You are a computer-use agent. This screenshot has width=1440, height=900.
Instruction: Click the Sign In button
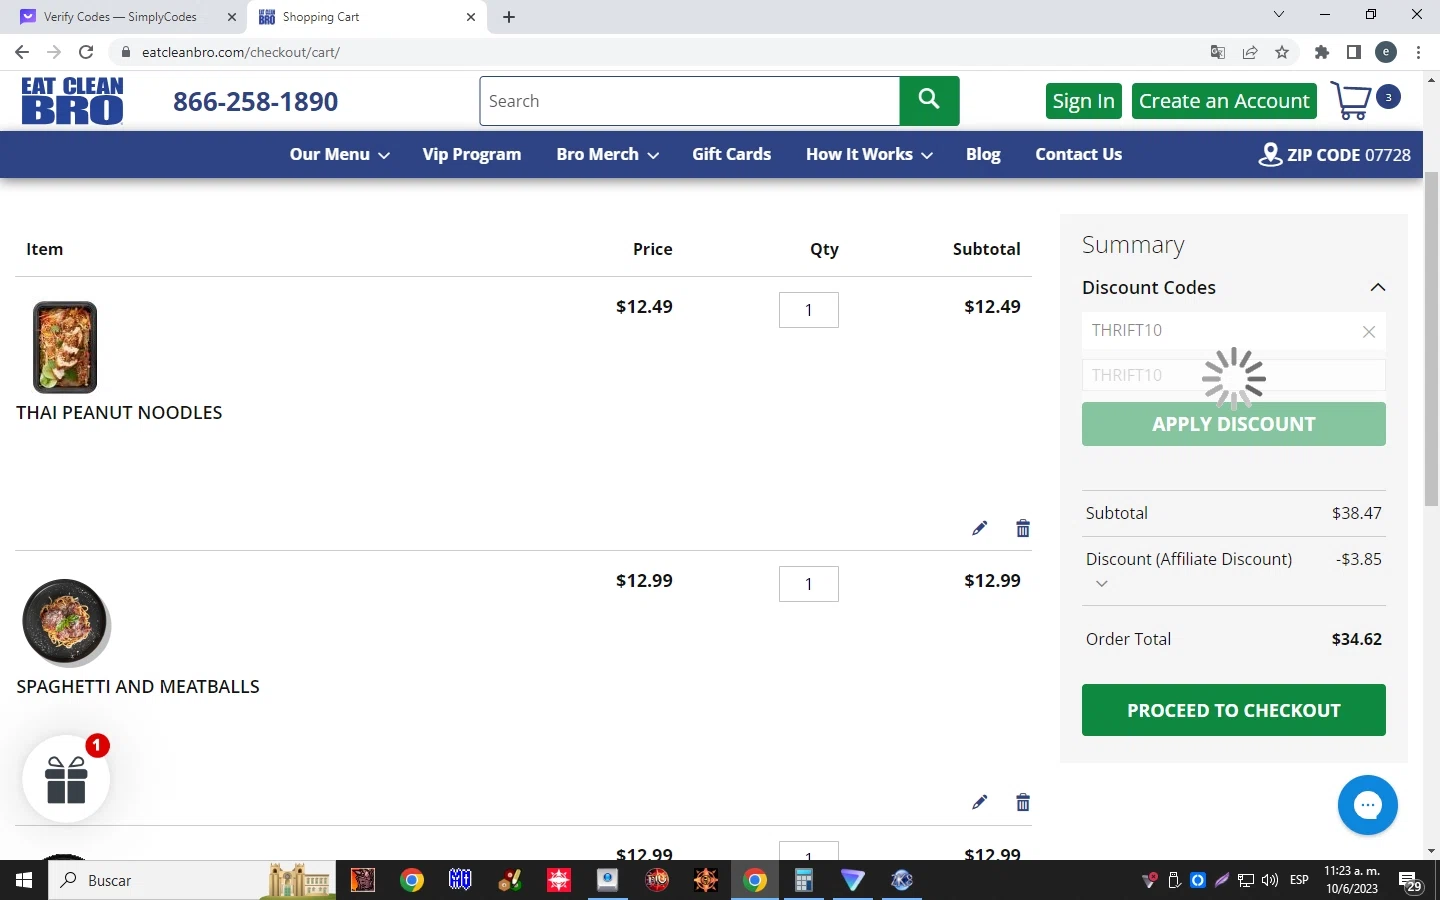point(1084,101)
